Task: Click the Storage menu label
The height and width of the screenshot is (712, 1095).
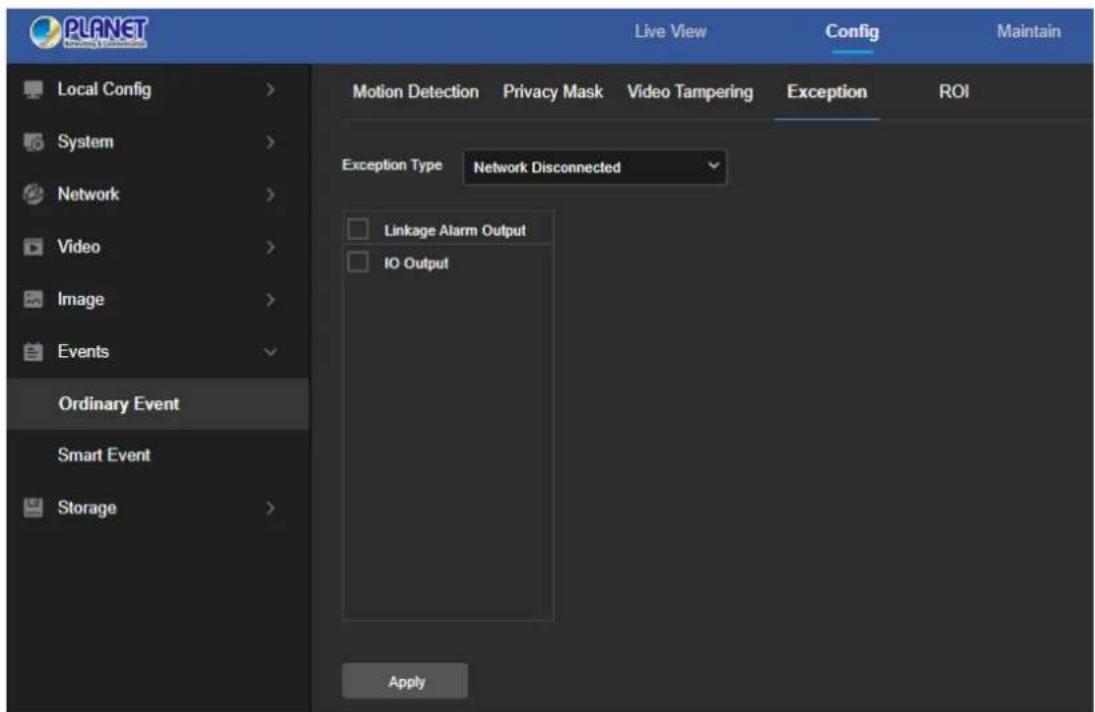Action: [87, 507]
